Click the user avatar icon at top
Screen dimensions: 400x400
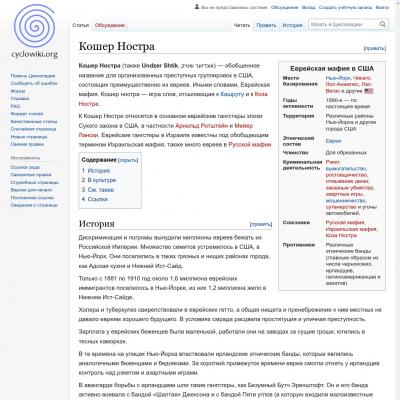point(197,7)
